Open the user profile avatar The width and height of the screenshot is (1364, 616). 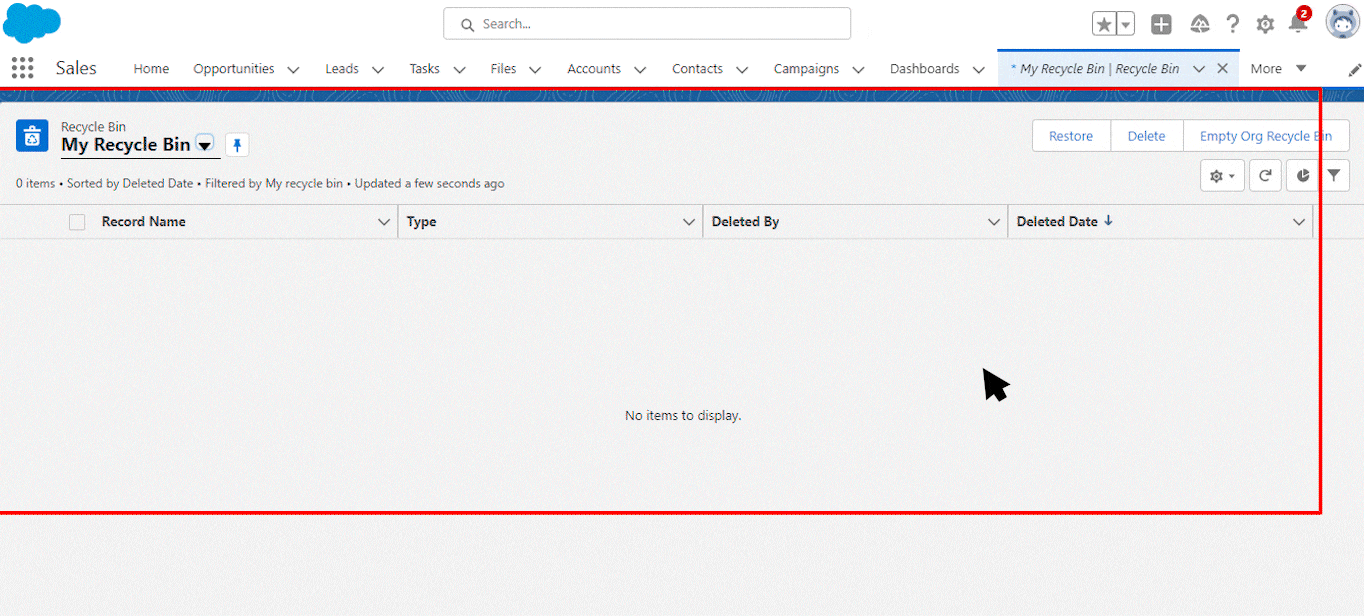point(1342,22)
